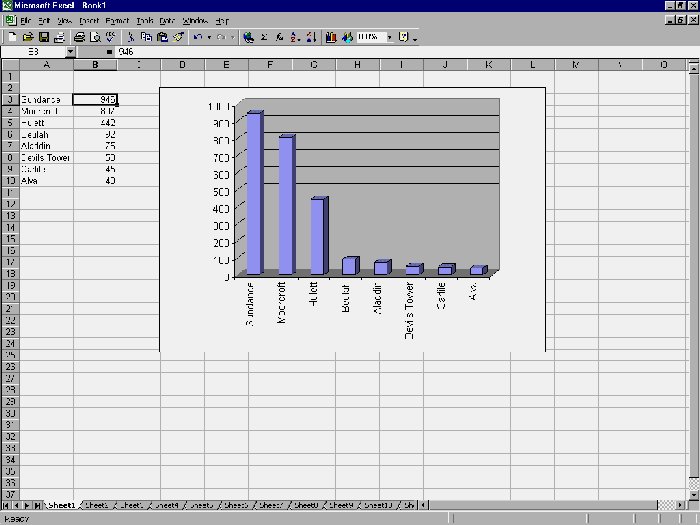Click the AutoSum sigma icon
Image resolution: width=700 pixels, height=525 pixels.
coord(264,37)
